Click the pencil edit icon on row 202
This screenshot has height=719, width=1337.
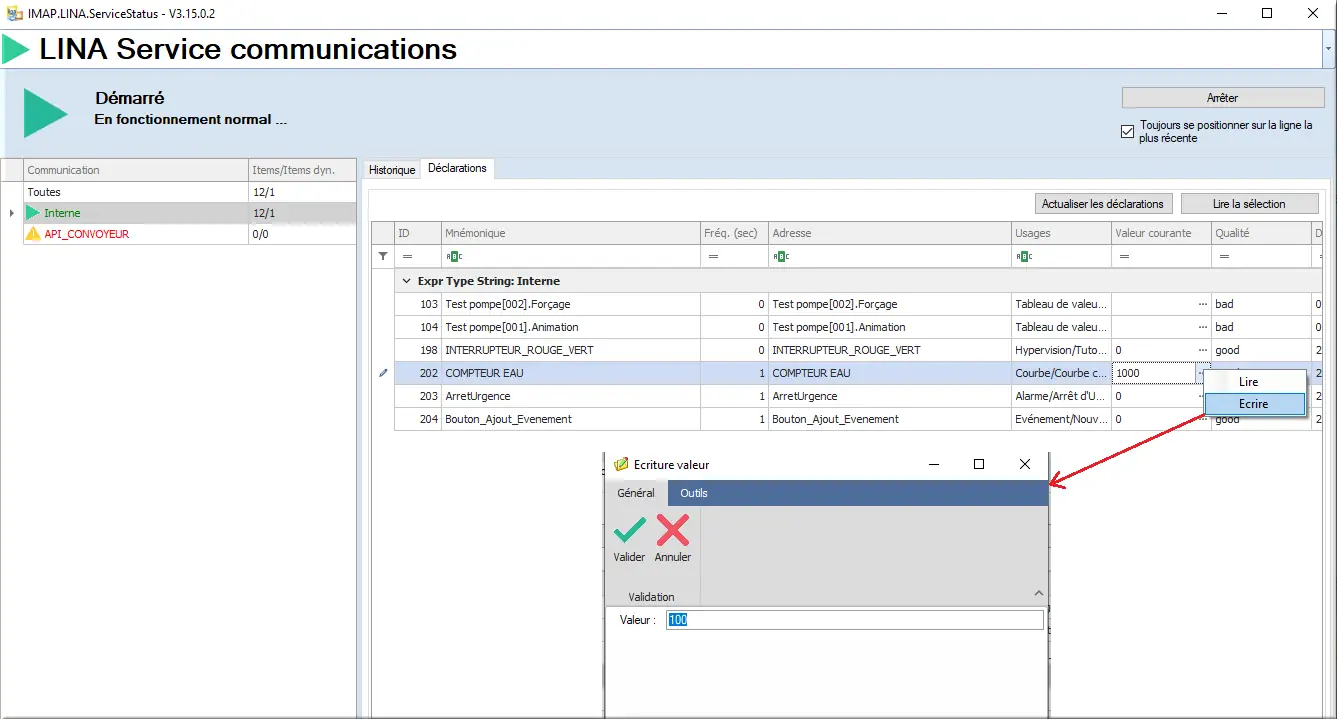tap(382, 373)
